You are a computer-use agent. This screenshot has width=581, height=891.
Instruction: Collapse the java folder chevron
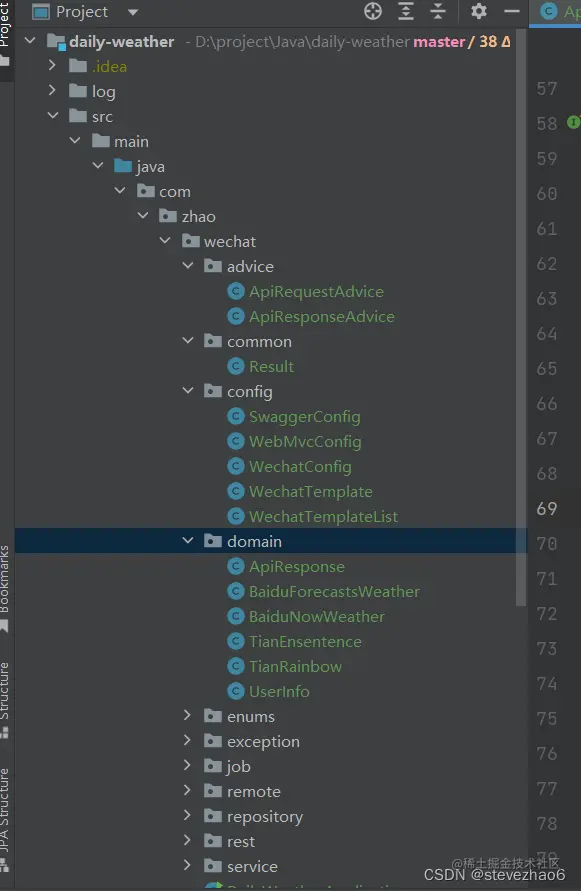coord(98,166)
